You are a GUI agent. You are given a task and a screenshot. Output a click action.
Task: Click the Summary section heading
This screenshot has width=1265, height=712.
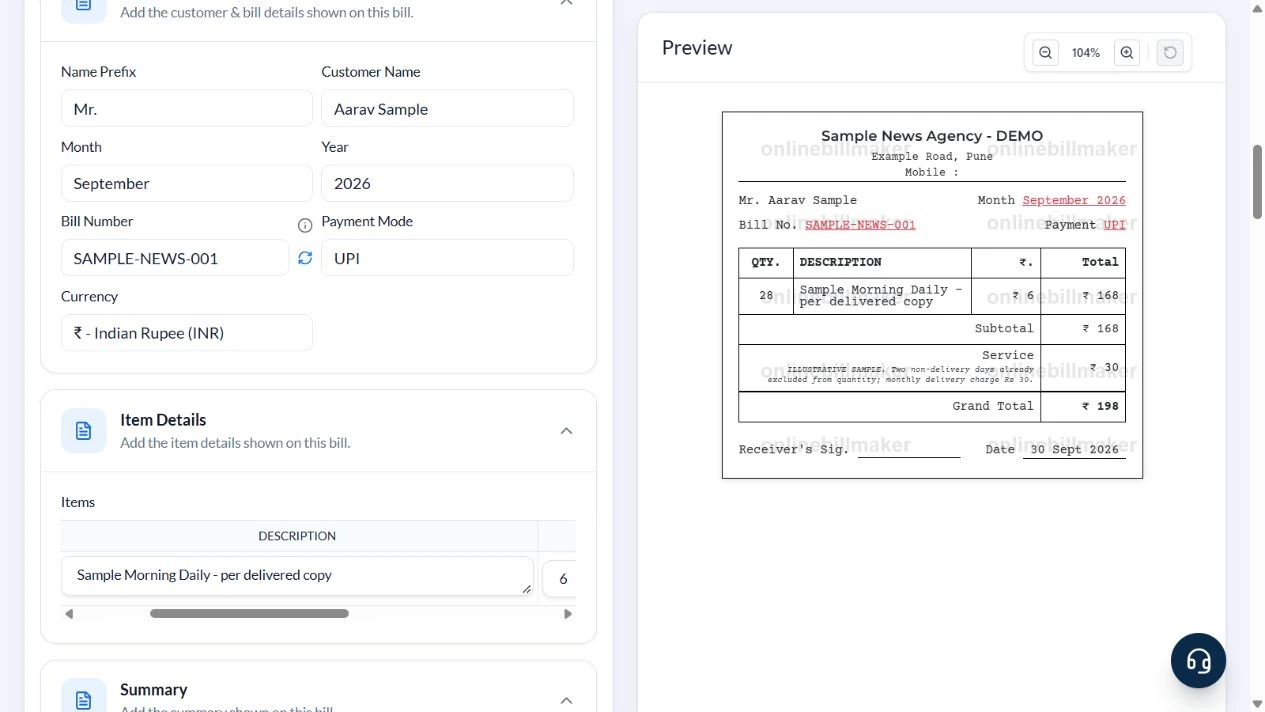point(153,690)
